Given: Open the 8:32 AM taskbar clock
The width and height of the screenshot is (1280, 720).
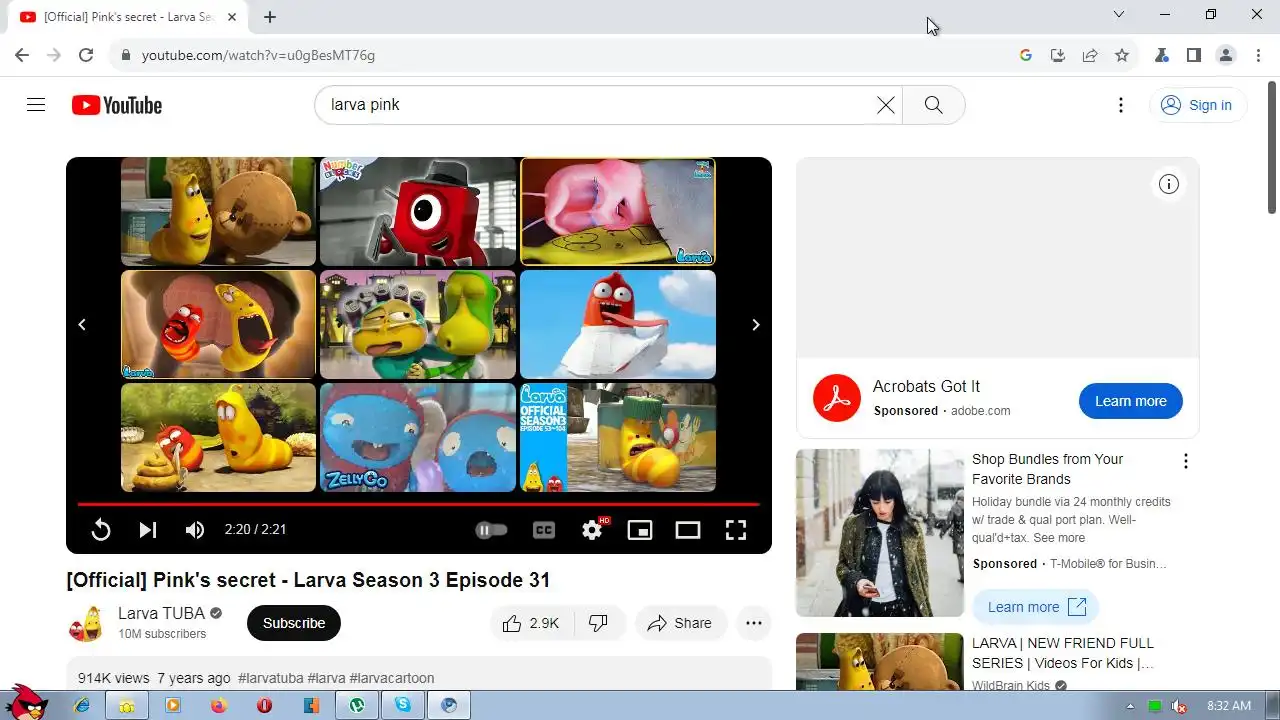Looking at the screenshot, I should 1229,706.
